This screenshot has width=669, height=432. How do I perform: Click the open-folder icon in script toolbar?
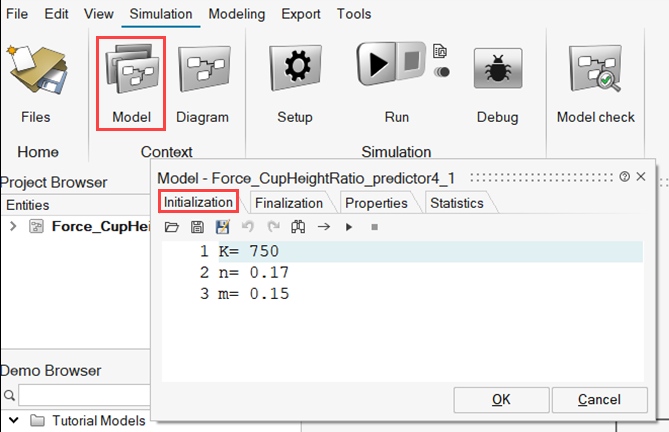(x=172, y=227)
